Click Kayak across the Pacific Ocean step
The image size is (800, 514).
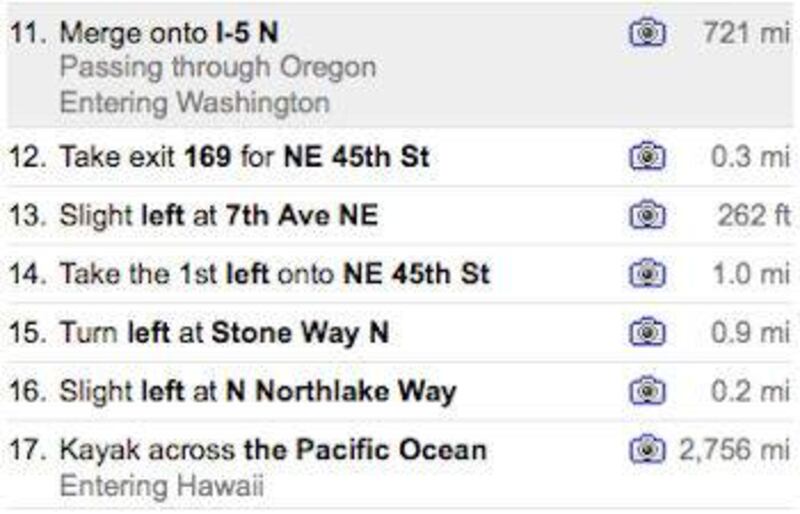[272, 448]
